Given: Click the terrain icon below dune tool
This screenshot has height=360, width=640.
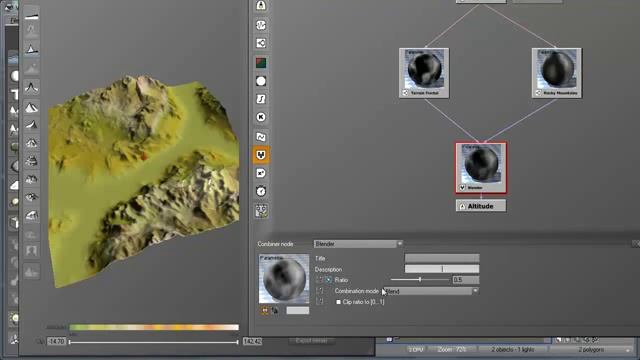Looking at the screenshot, I should pos(31,143).
